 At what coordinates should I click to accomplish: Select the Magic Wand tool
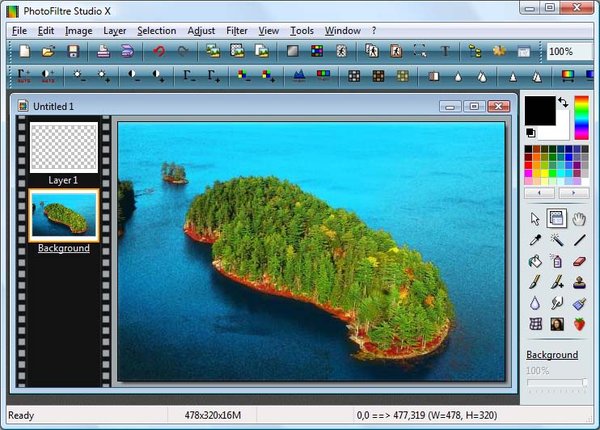557,240
